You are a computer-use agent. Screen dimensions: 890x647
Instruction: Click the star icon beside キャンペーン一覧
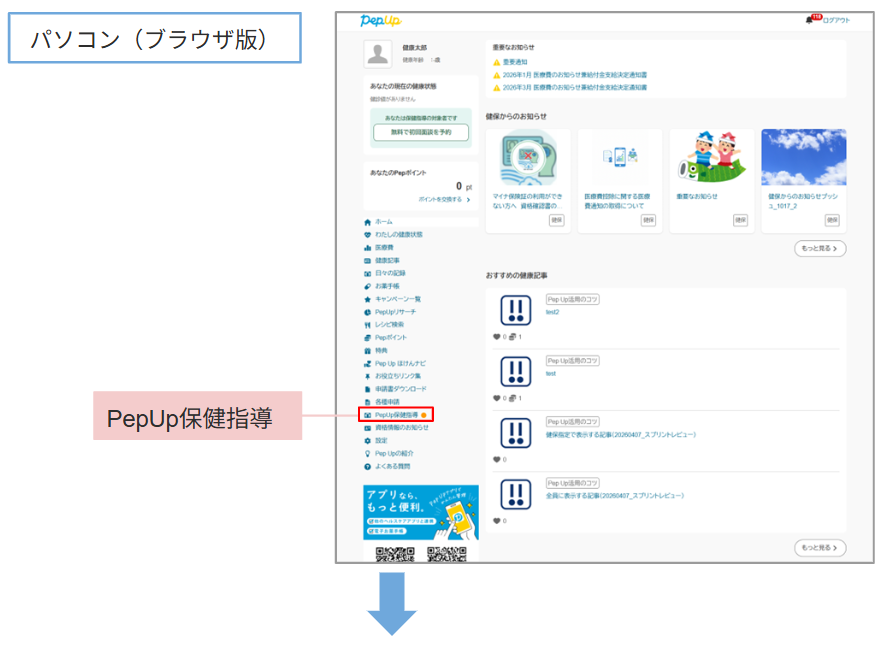[x=367, y=299]
